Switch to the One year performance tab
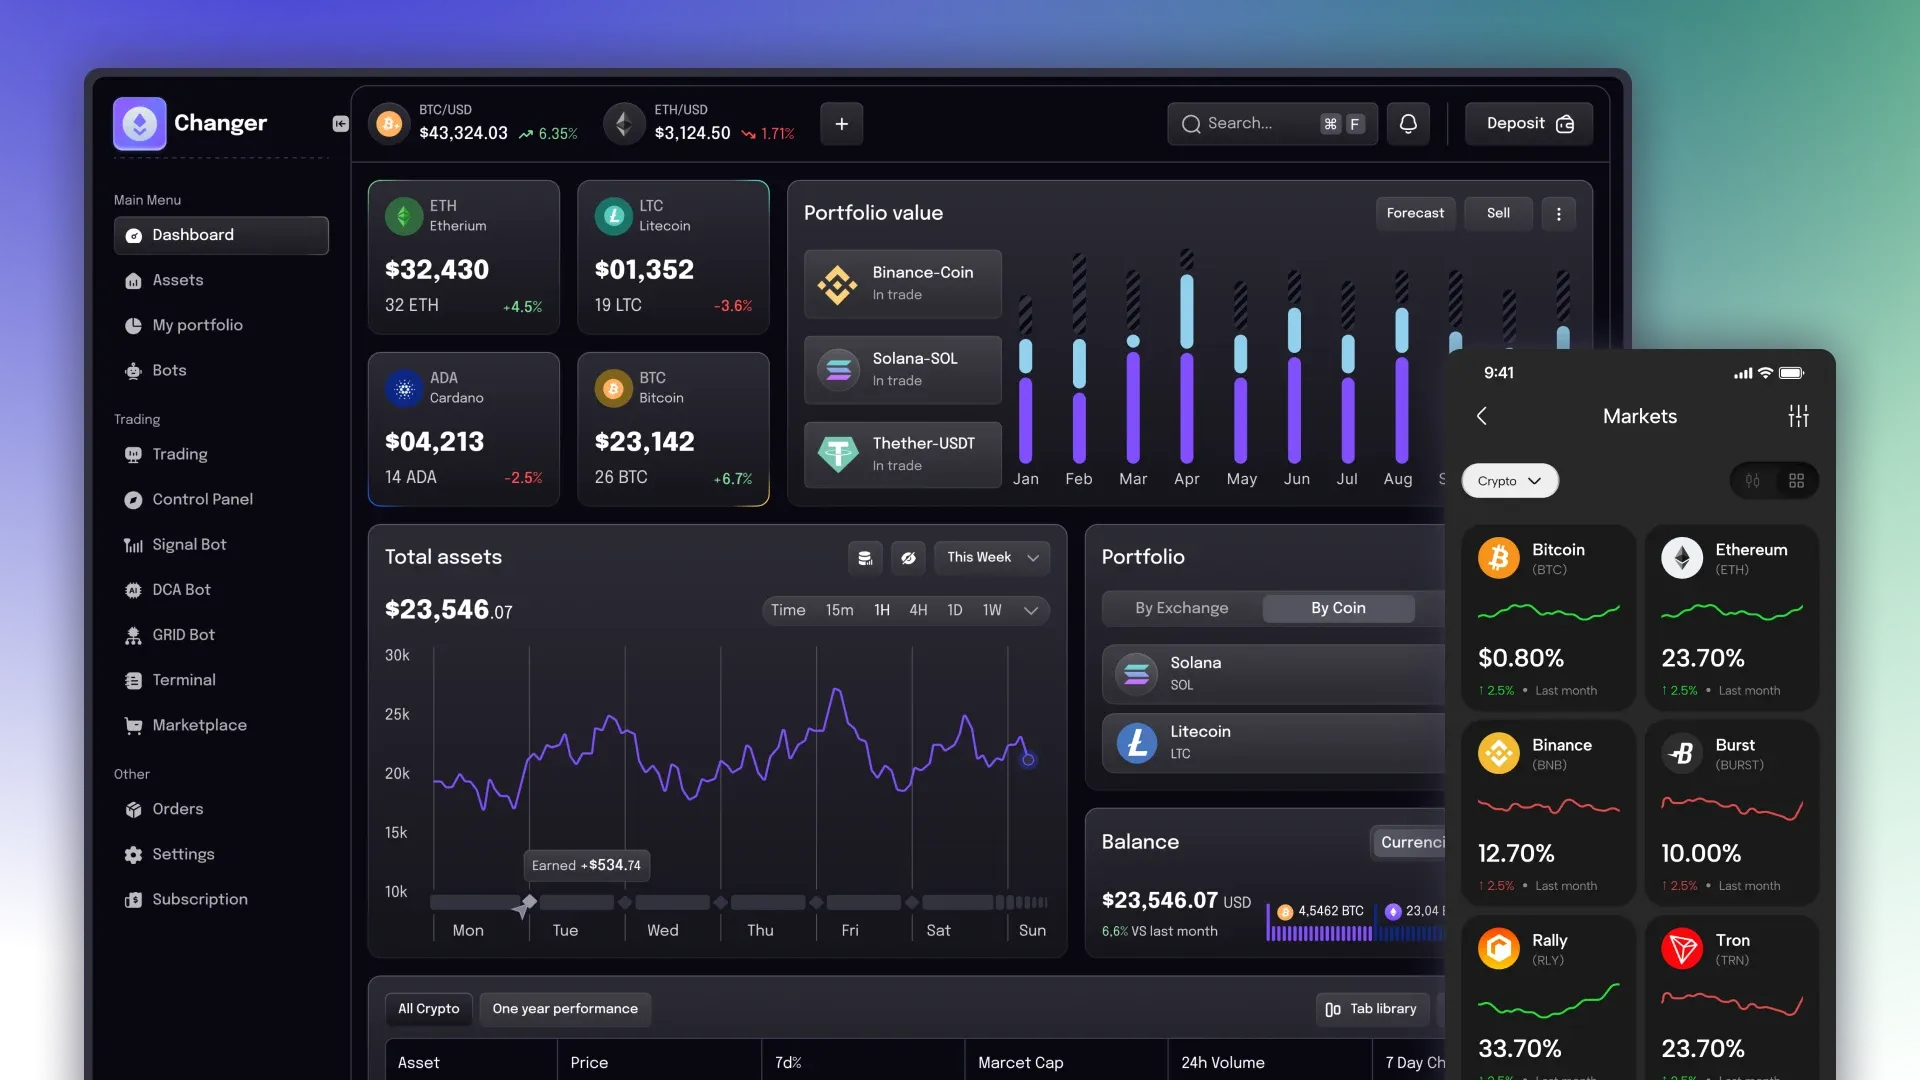The width and height of the screenshot is (1920, 1080). [x=565, y=1009]
